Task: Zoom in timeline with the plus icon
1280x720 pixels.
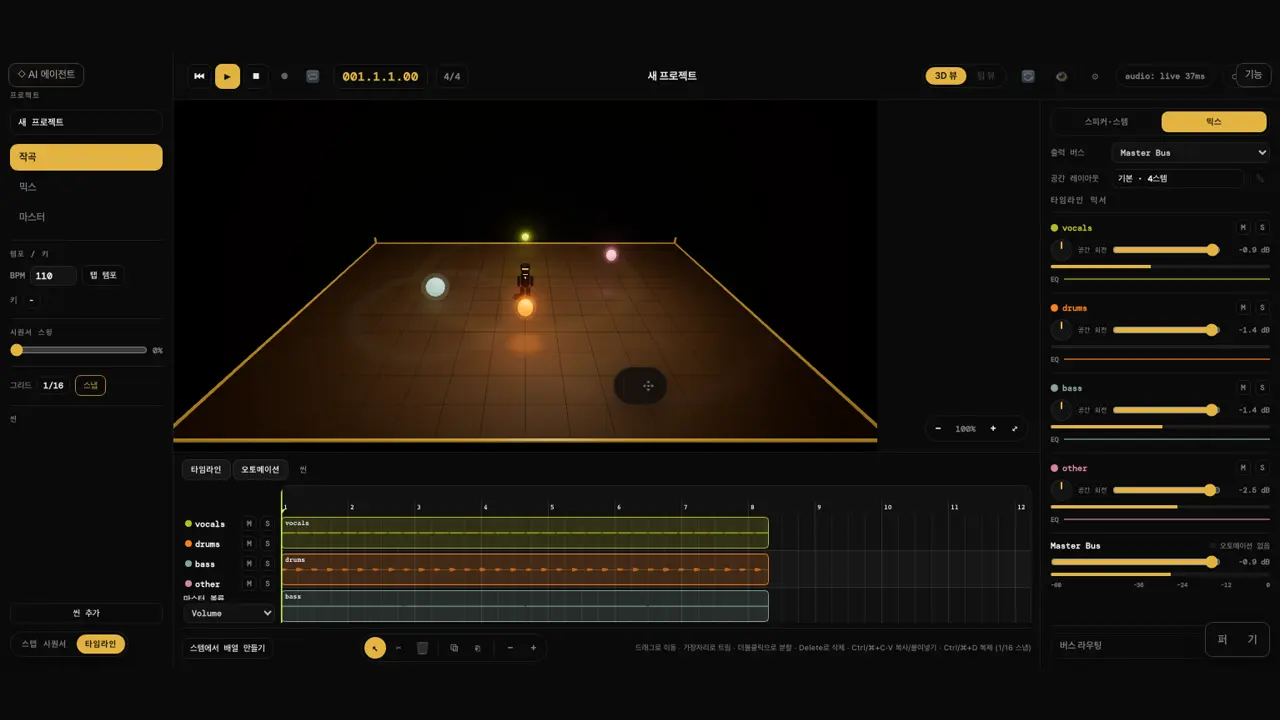Action: click(533, 648)
